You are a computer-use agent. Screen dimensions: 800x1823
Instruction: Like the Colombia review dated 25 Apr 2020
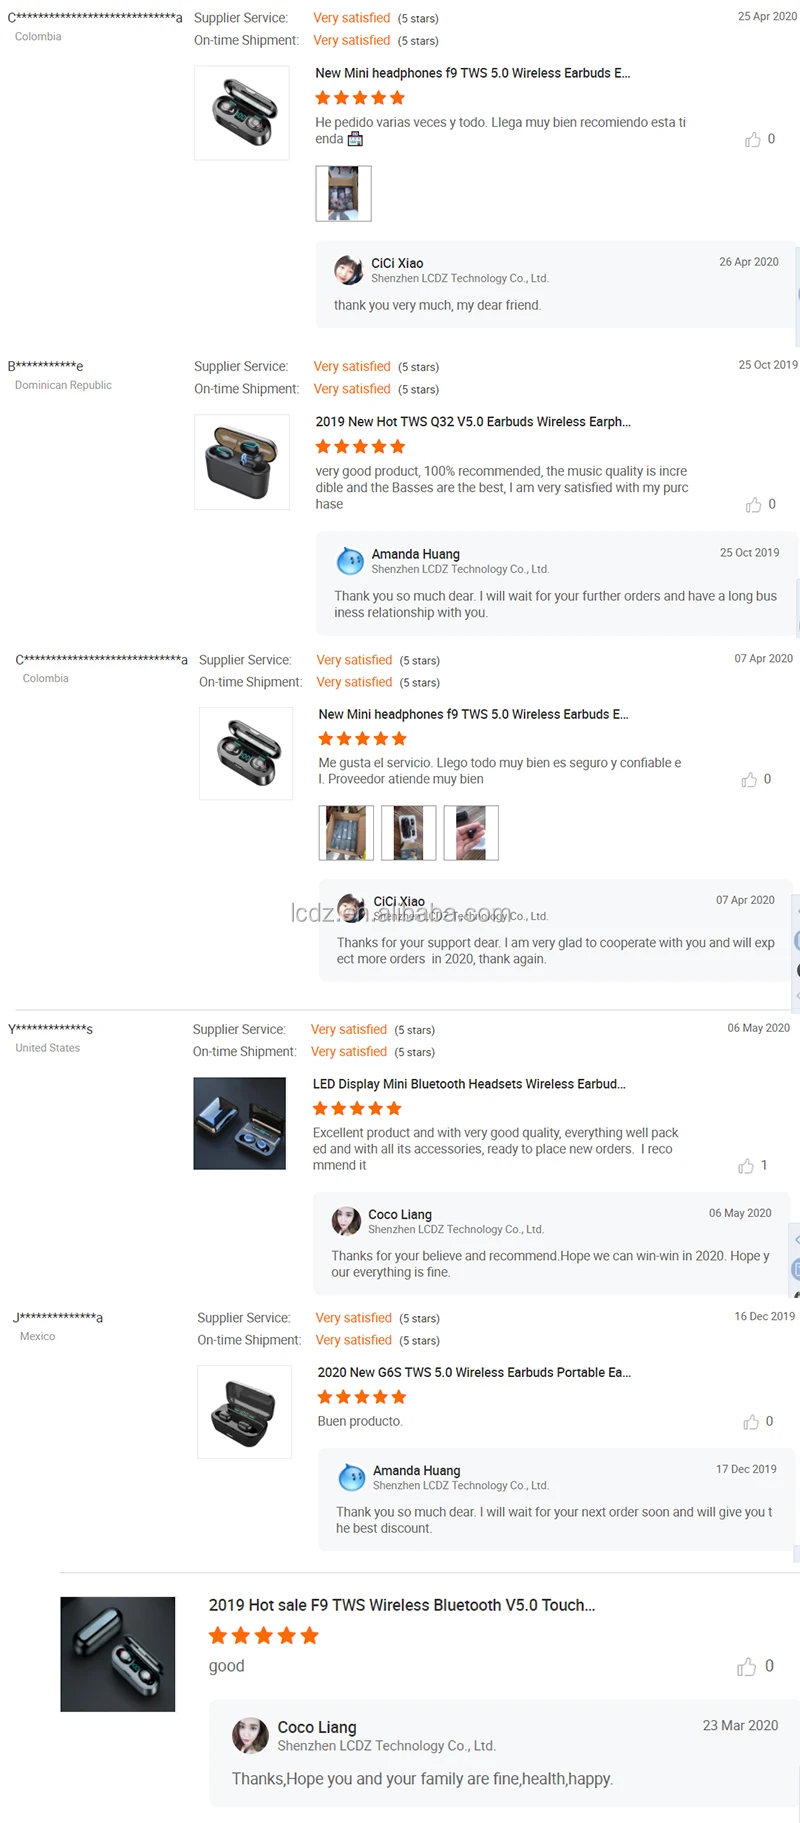click(753, 140)
